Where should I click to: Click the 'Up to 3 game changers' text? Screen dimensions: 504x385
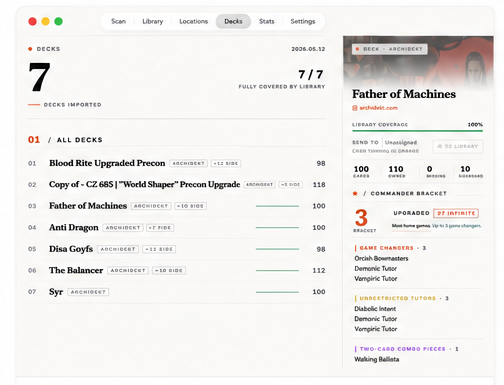pyautogui.click(x=457, y=226)
